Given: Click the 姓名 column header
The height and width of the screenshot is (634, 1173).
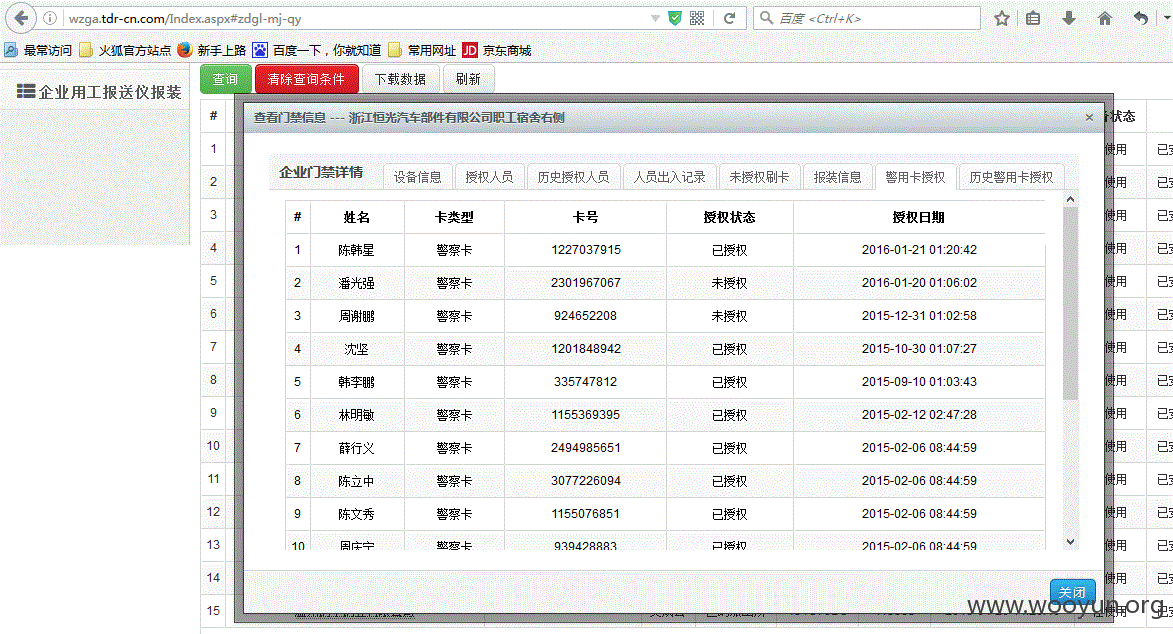Looking at the screenshot, I should pos(357,217).
